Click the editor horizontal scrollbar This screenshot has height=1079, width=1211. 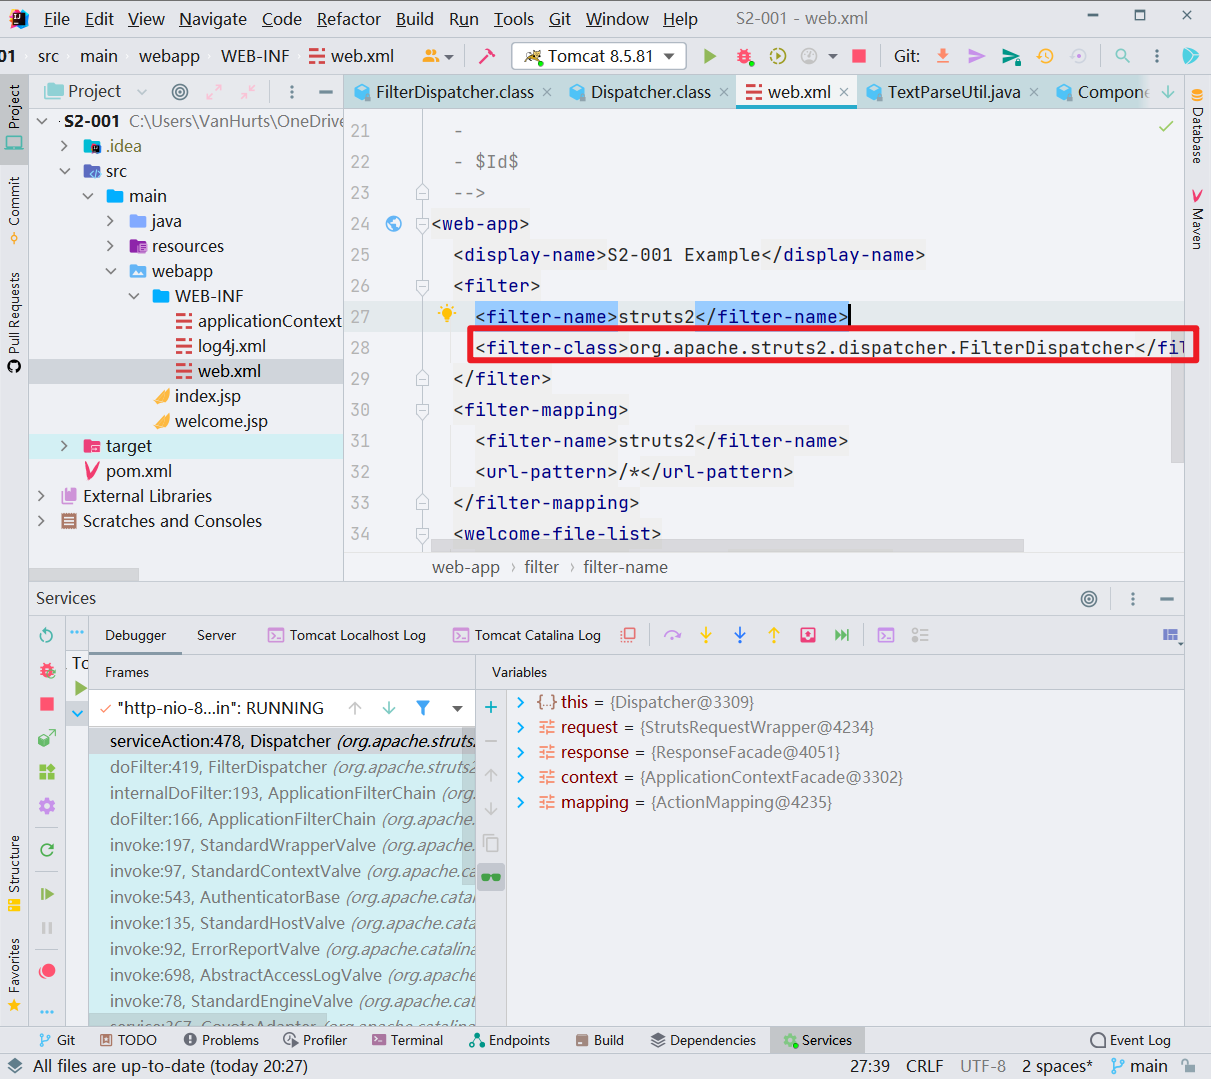[727, 546]
